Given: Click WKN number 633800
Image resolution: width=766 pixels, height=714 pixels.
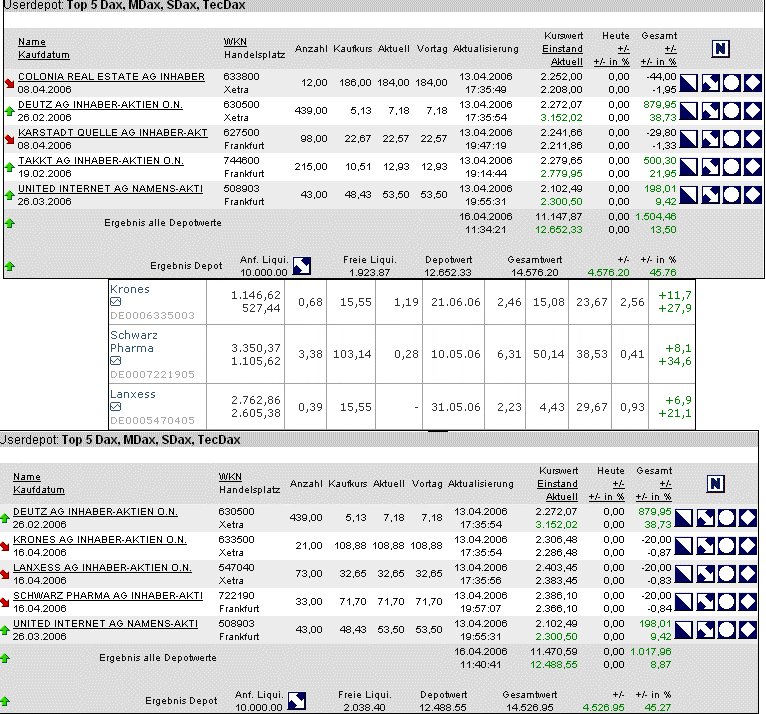Looking at the screenshot, I should (241, 77).
